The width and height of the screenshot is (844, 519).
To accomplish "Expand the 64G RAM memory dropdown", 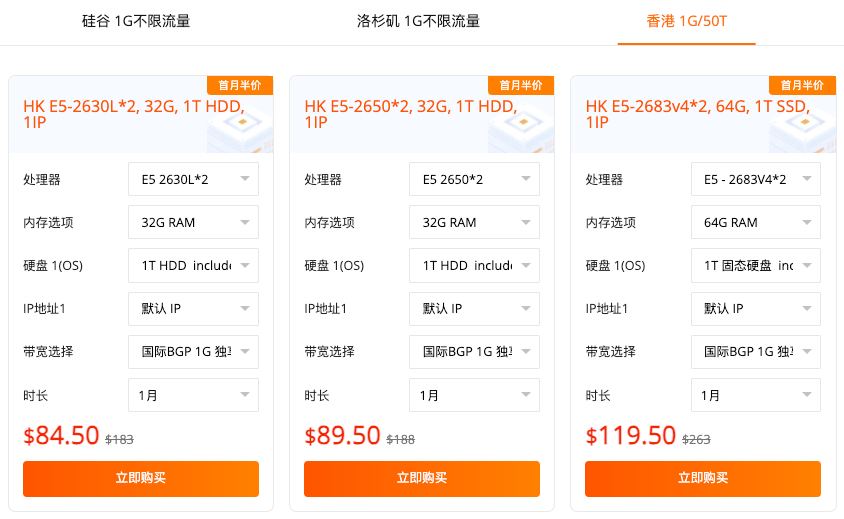I will coord(755,223).
